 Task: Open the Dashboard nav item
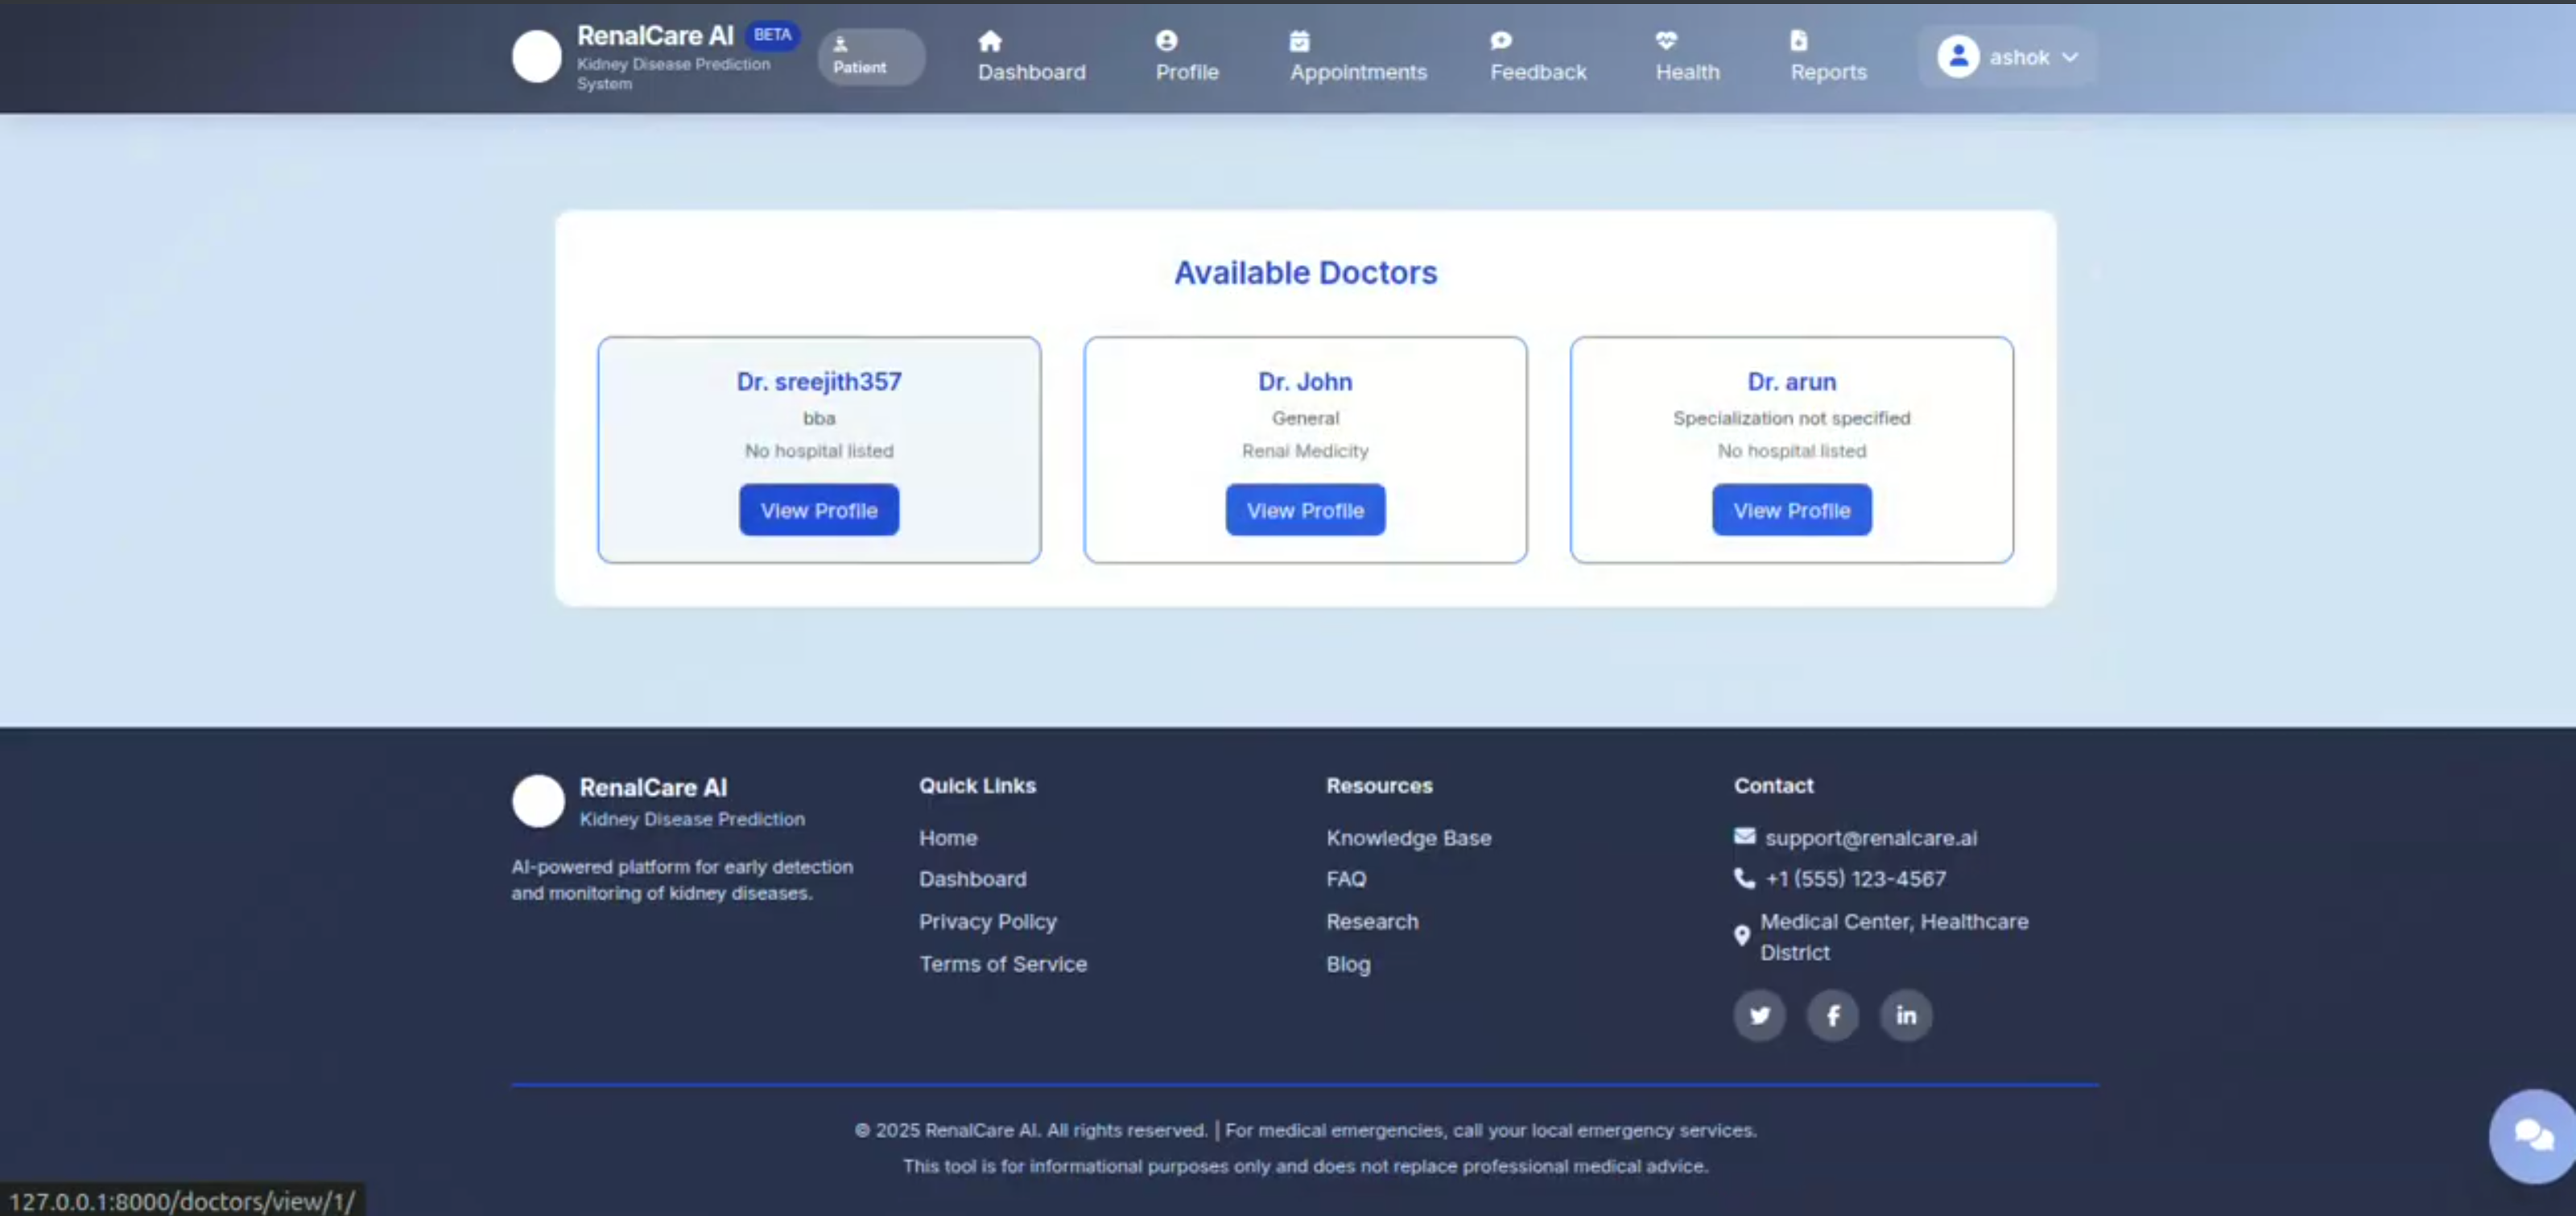(1031, 57)
